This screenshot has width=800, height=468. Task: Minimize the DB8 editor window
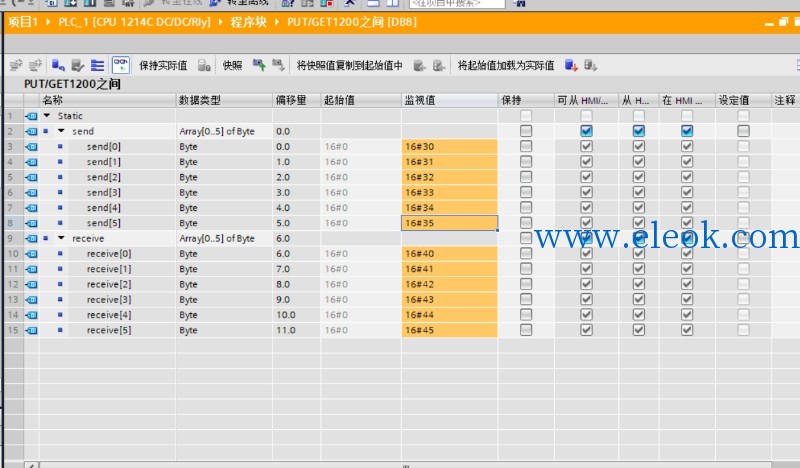tap(769, 22)
